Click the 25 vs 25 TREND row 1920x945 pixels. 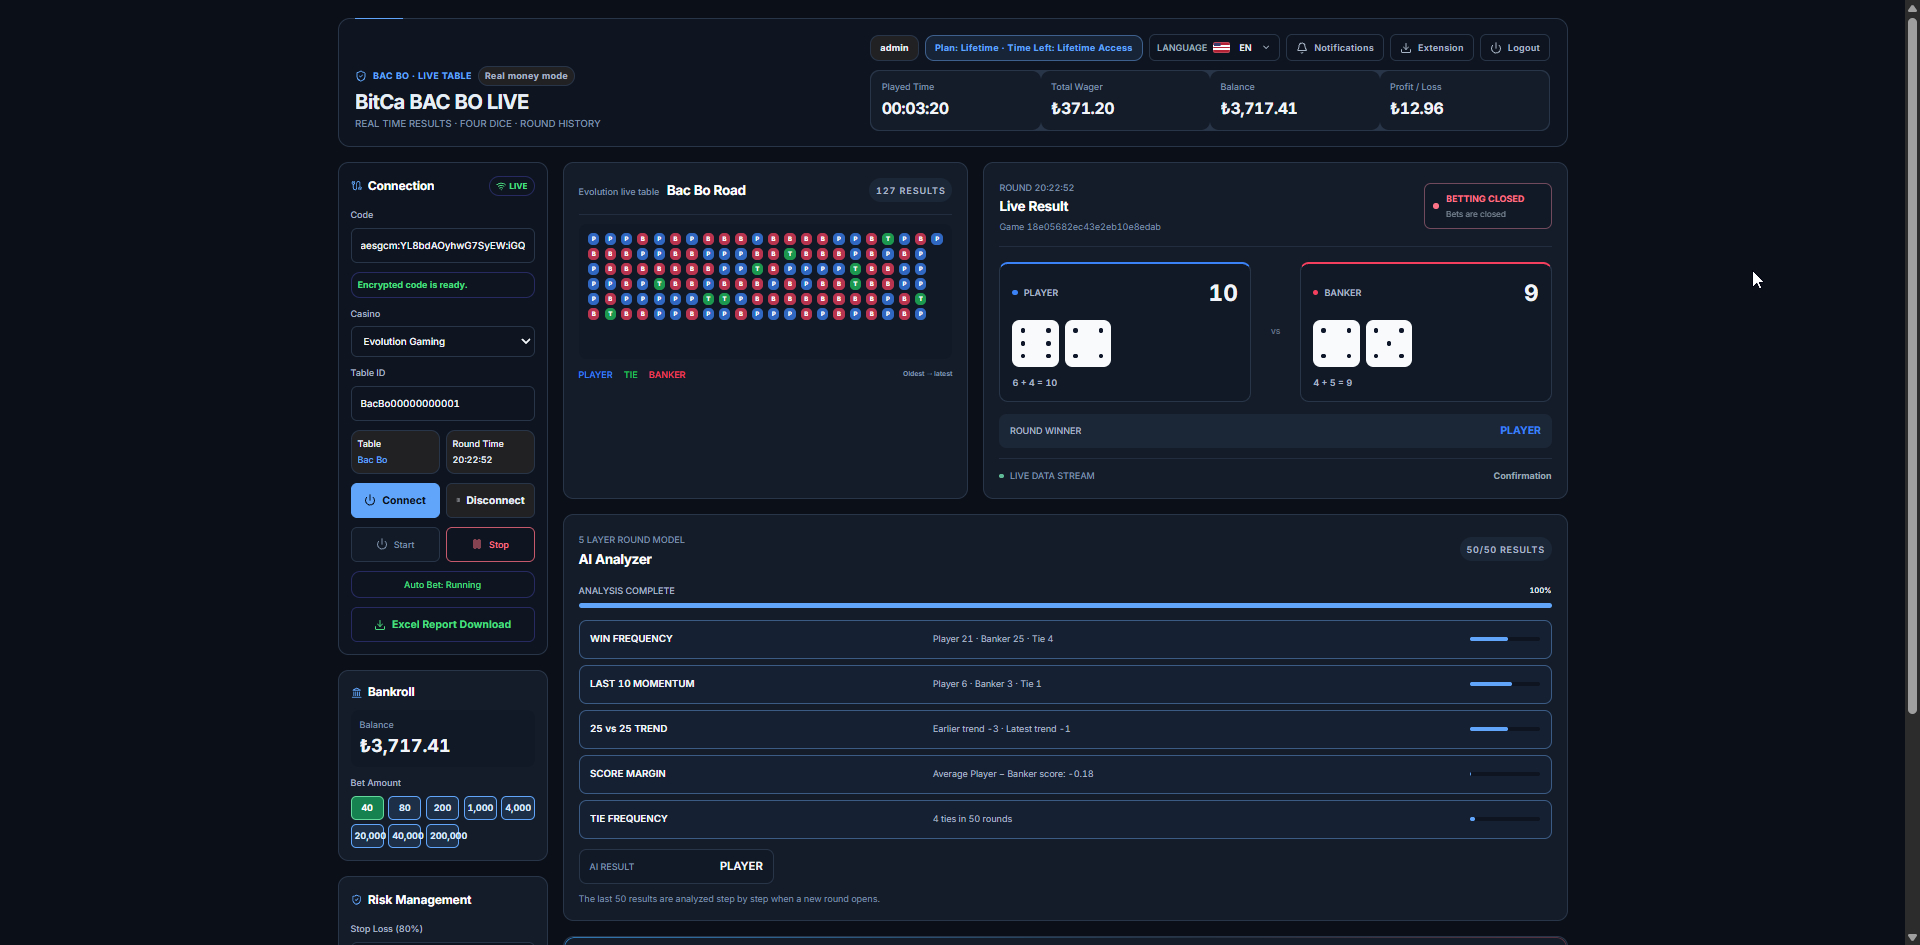[1065, 729]
